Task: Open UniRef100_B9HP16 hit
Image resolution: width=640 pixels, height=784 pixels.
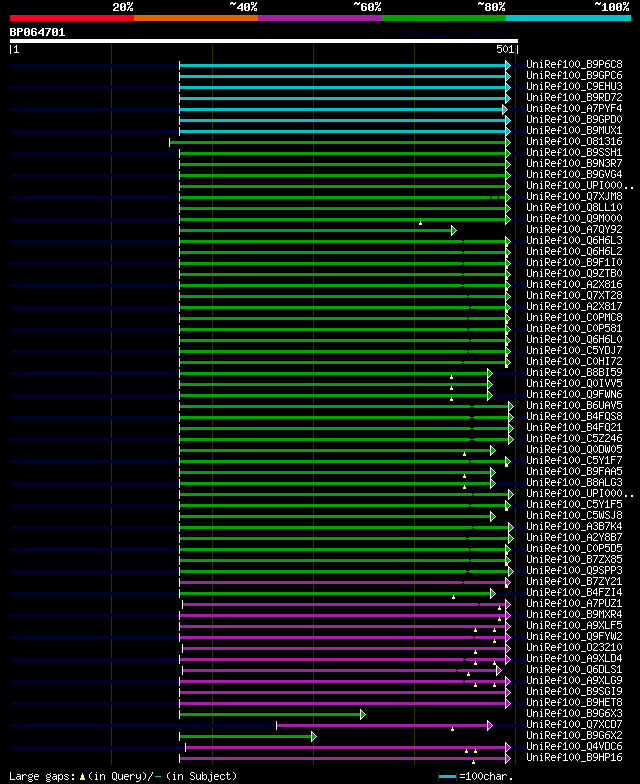Action: pos(574,758)
